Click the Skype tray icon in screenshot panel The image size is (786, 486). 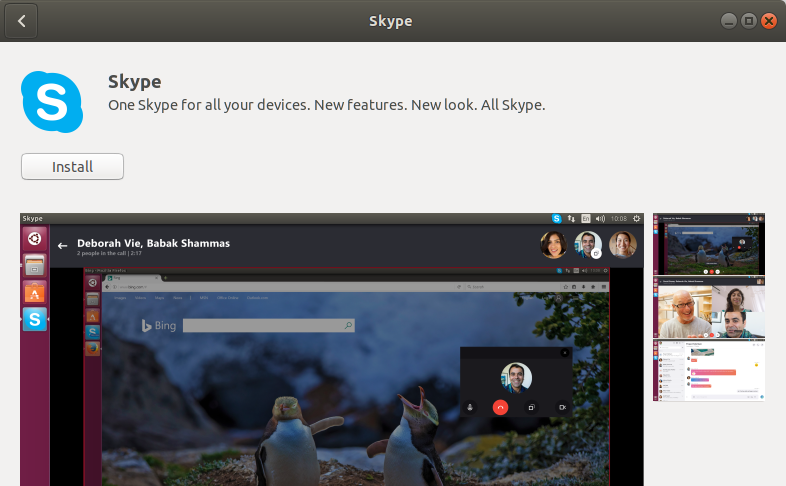[556, 218]
